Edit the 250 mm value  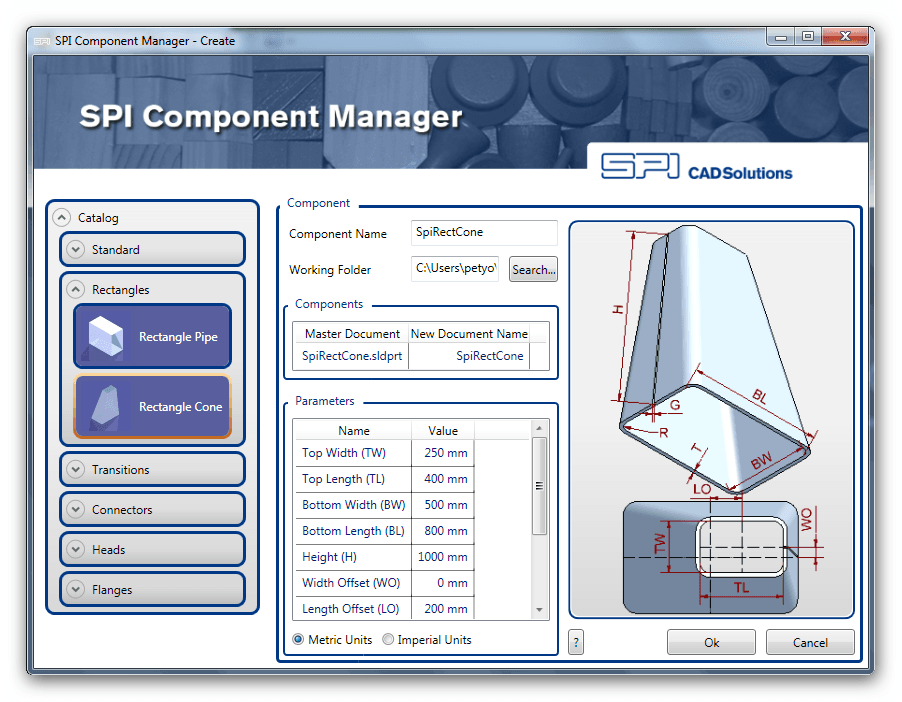443,453
